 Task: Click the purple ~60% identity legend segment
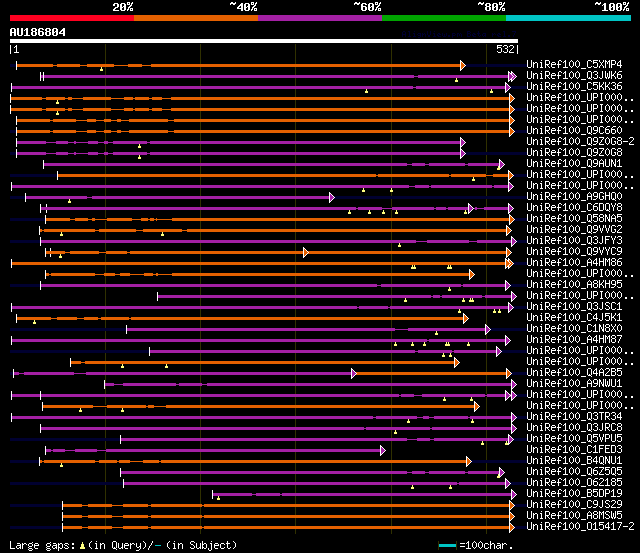(320, 18)
